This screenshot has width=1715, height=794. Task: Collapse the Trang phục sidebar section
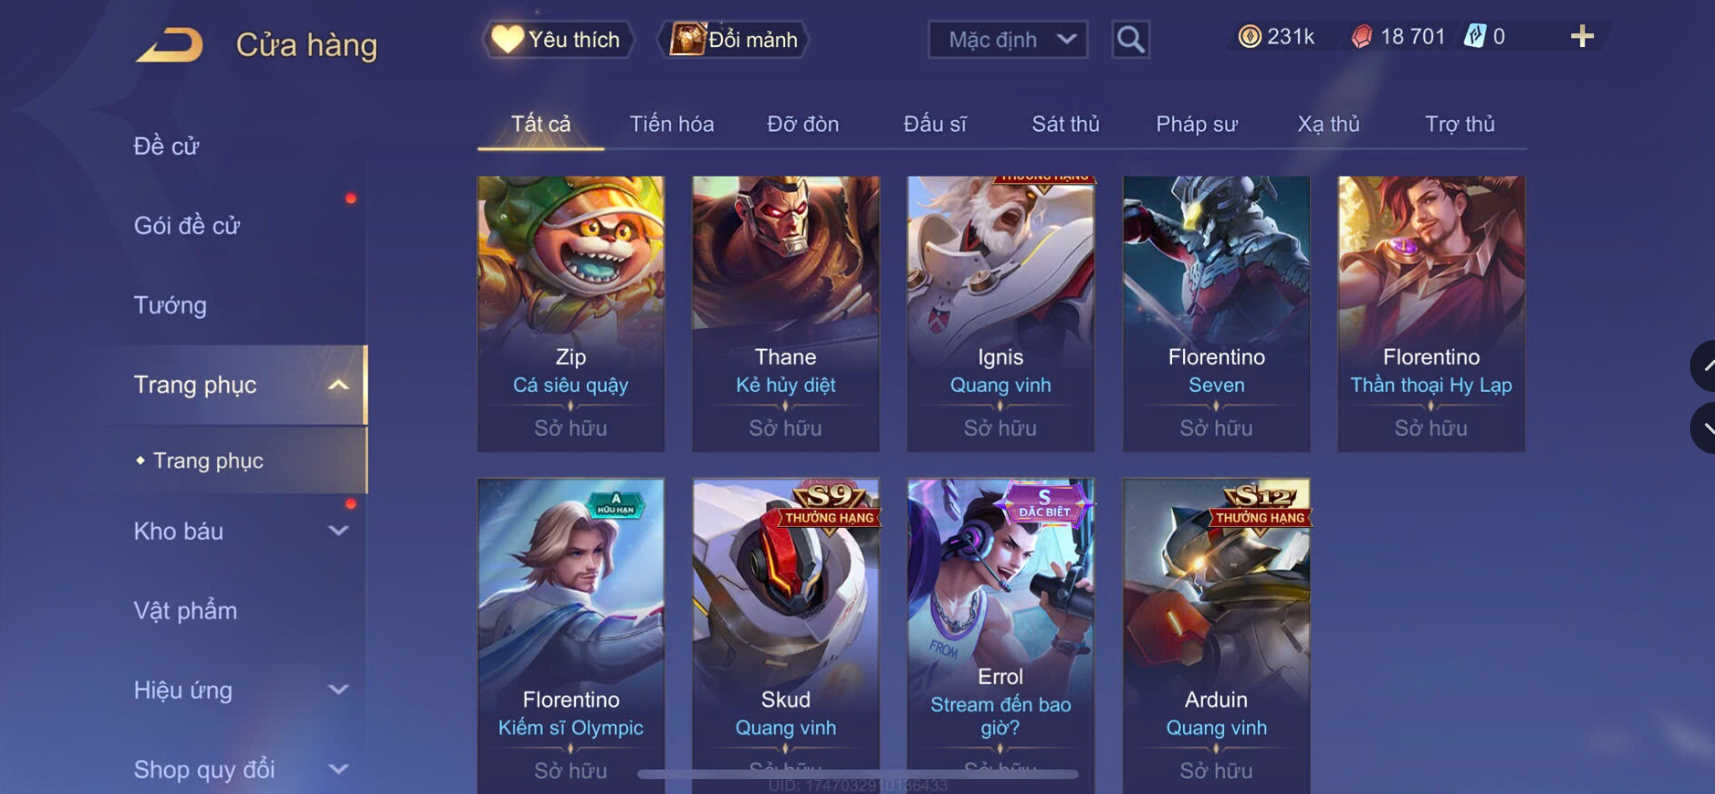(338, 385)
